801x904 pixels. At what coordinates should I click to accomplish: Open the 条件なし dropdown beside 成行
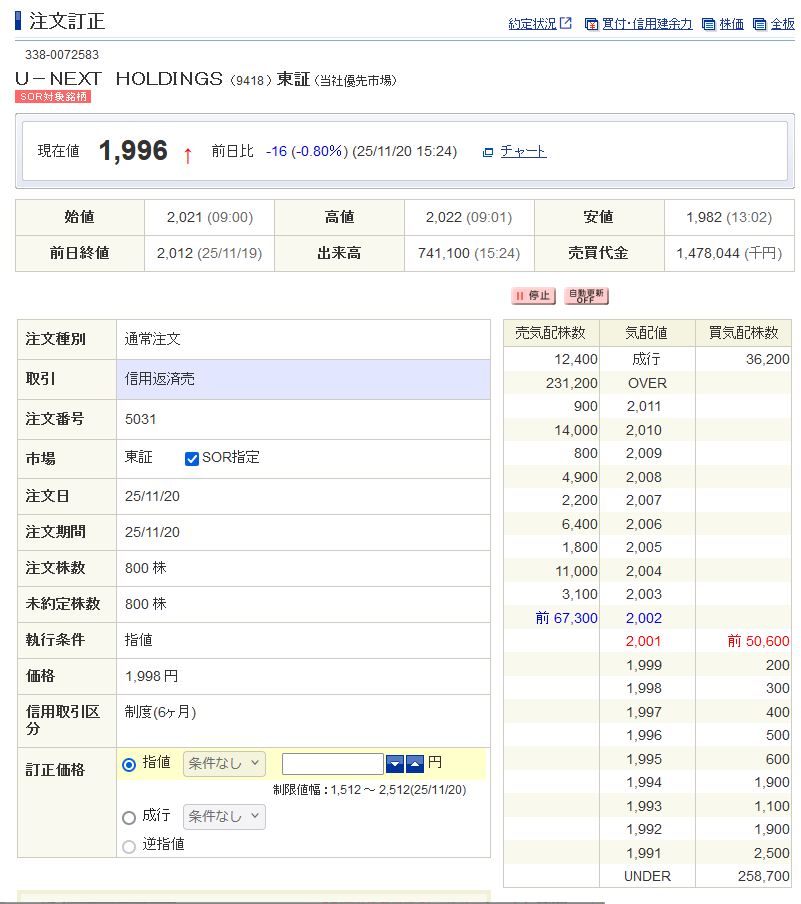(223, 817)
